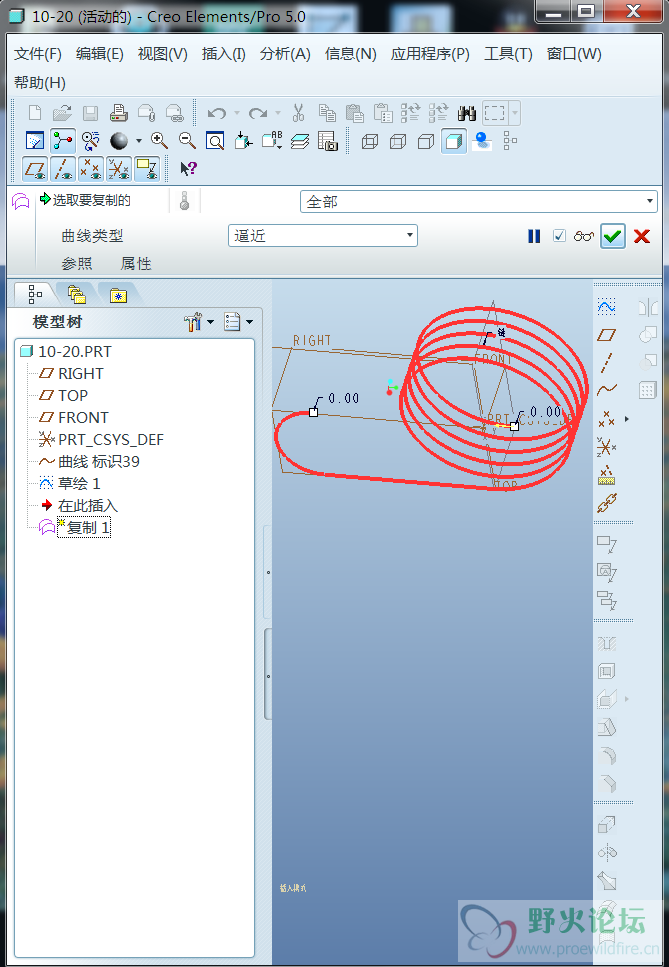Viewport: 669px width, 967px height.
Task: Click the context help arrow-question icon
Action: 188,168
